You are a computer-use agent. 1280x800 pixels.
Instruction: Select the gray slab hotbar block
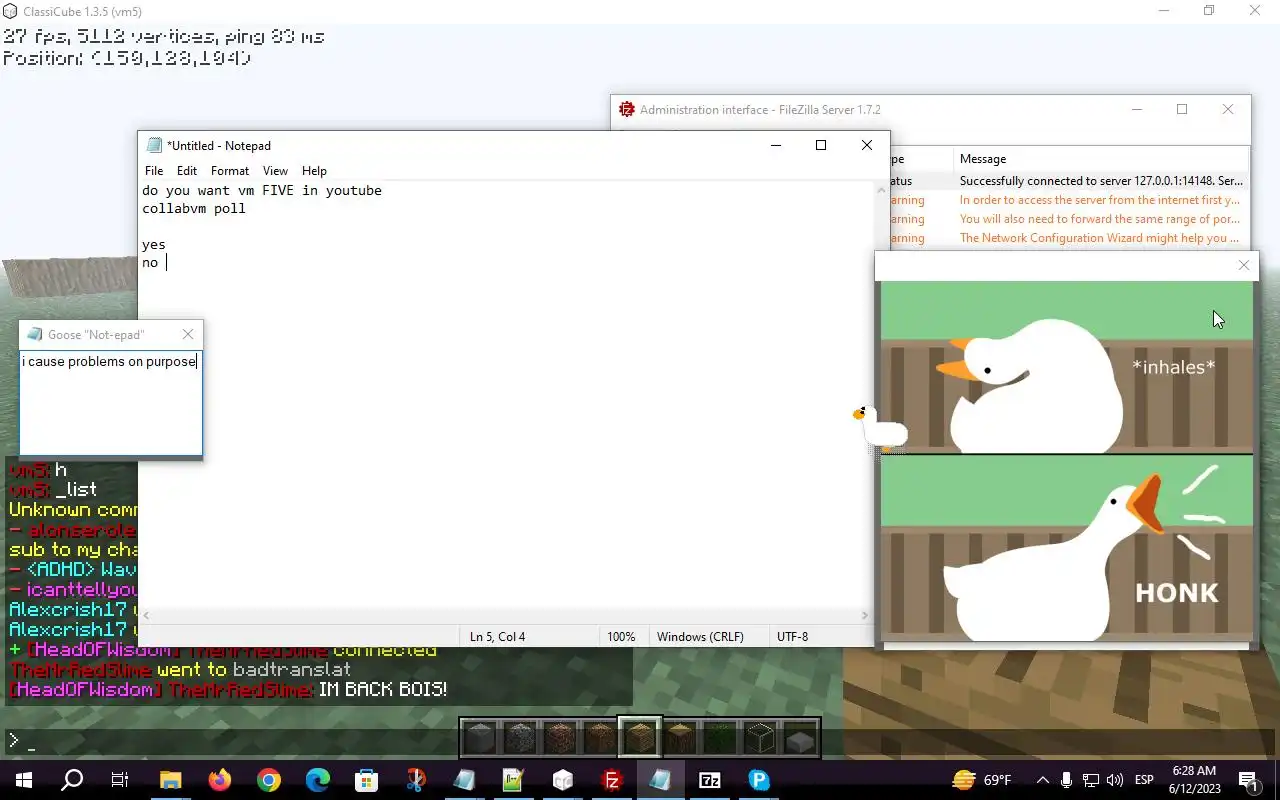pos(800,738)
